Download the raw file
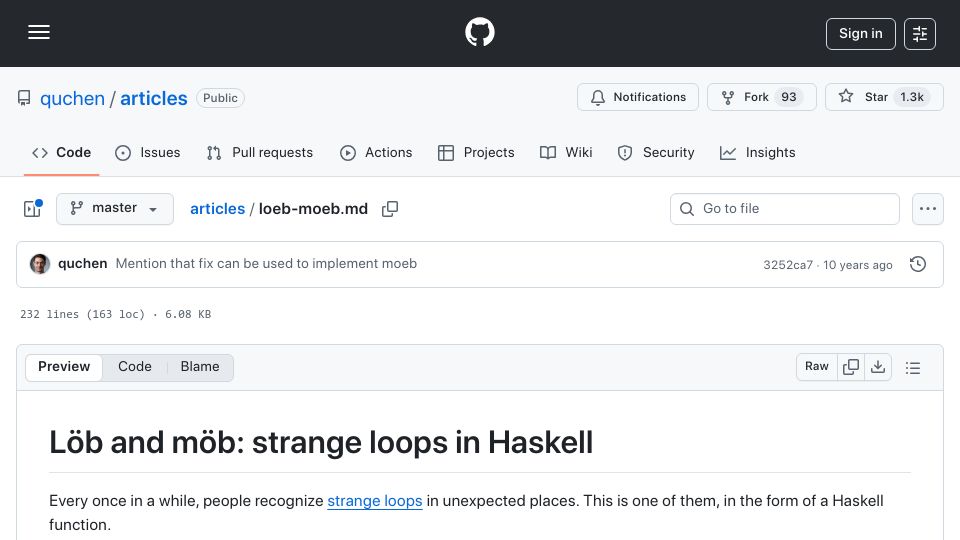This screenshot has height=540, width=960. 878,366
